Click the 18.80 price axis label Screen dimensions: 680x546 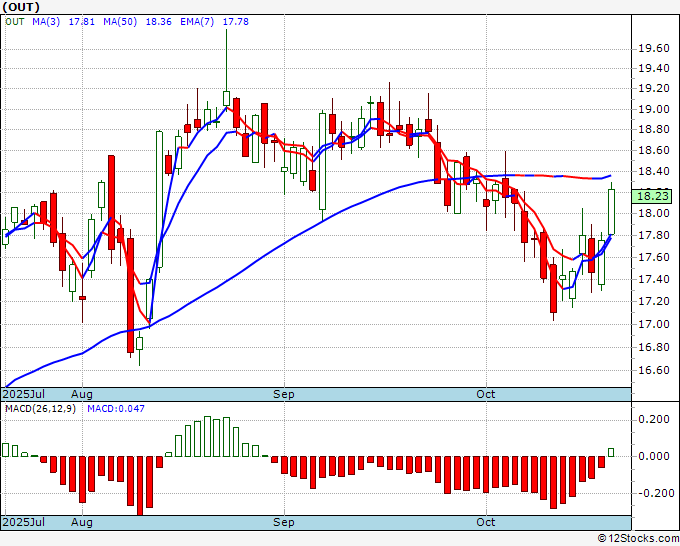click(x=654, y=129)
